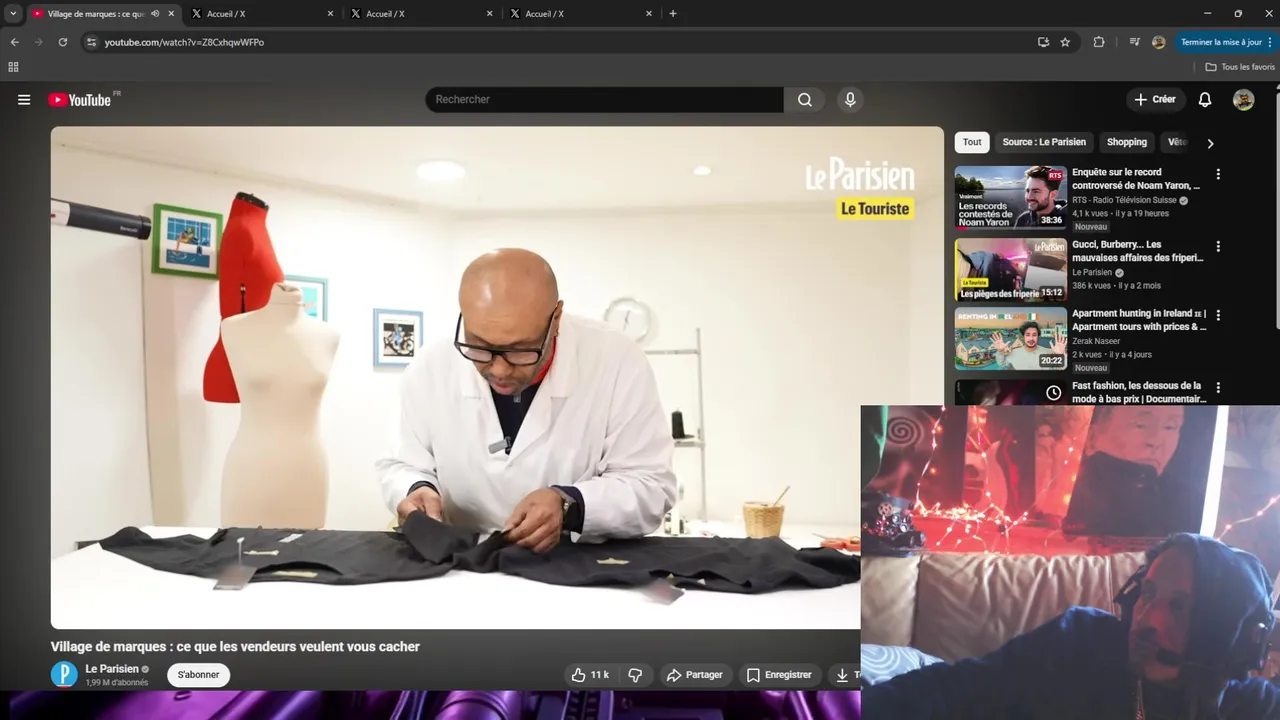Viewport: 1280px width, 720px height.
Task: Click the Partager button
Action: click(694, 675)
